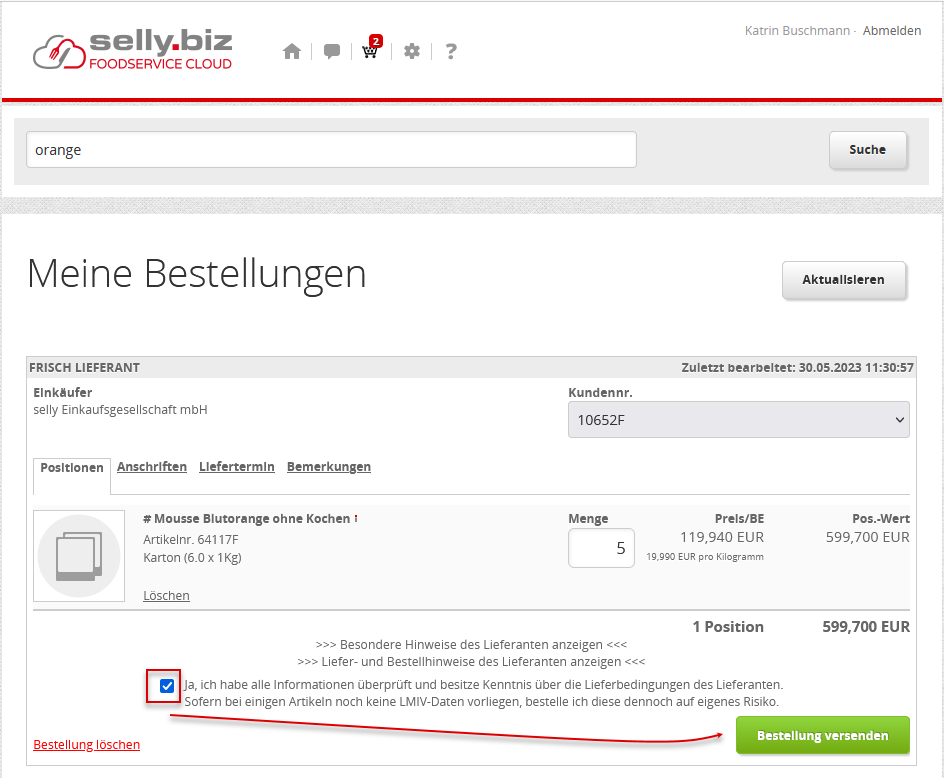Click Löschen for Mousse Blutorange

[166, 596]
